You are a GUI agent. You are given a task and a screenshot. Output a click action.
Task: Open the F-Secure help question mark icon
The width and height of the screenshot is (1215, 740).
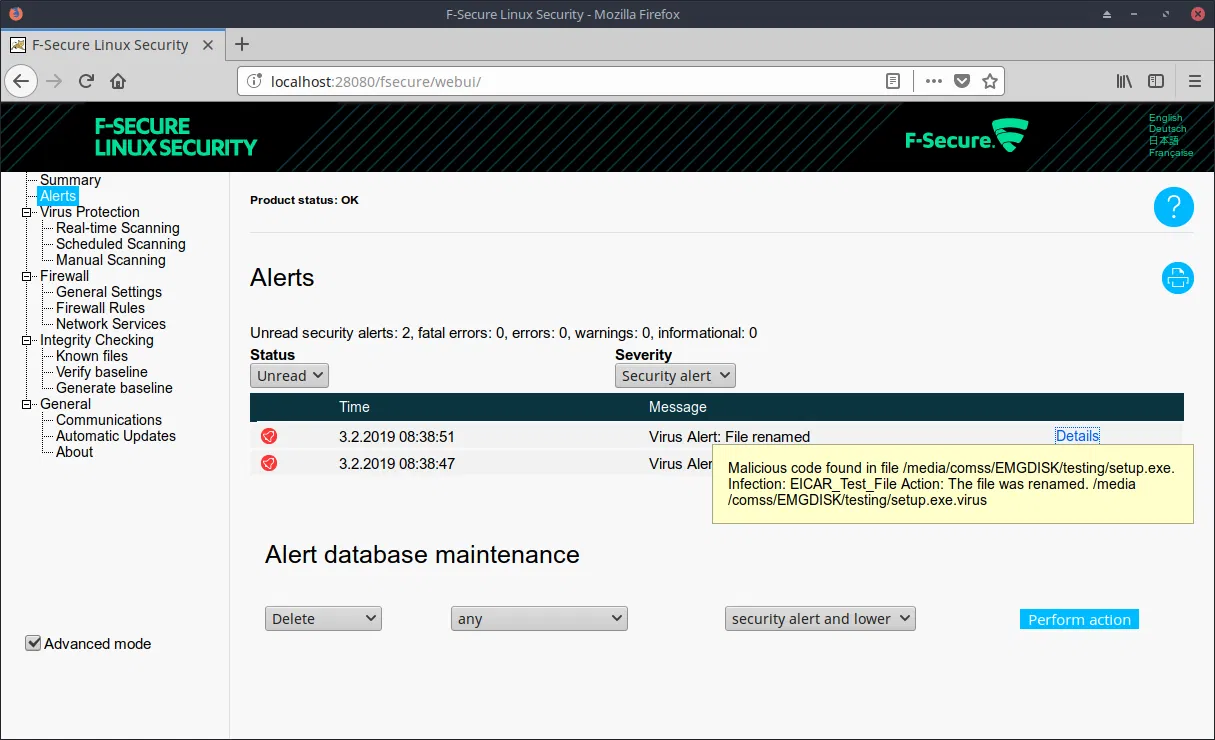(x=1174, y=207)
